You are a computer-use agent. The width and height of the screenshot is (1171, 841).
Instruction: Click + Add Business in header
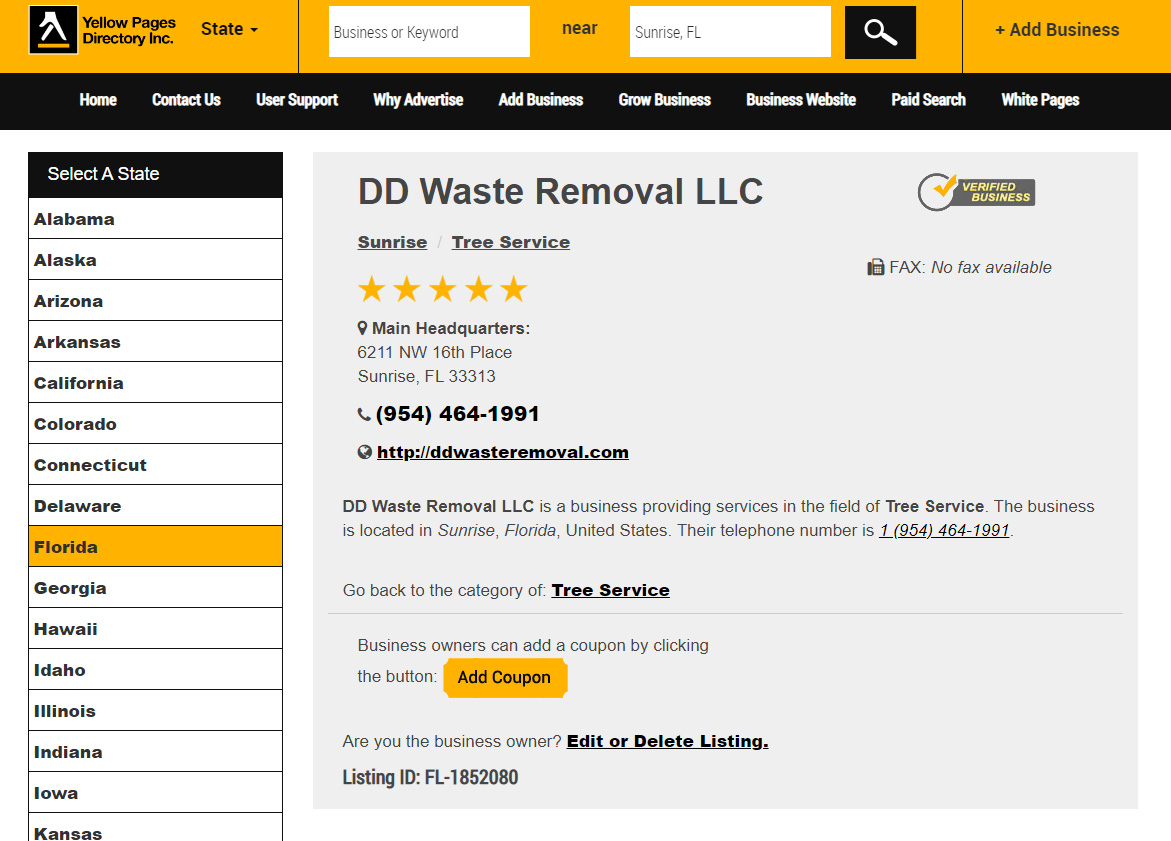(1057, 30)
